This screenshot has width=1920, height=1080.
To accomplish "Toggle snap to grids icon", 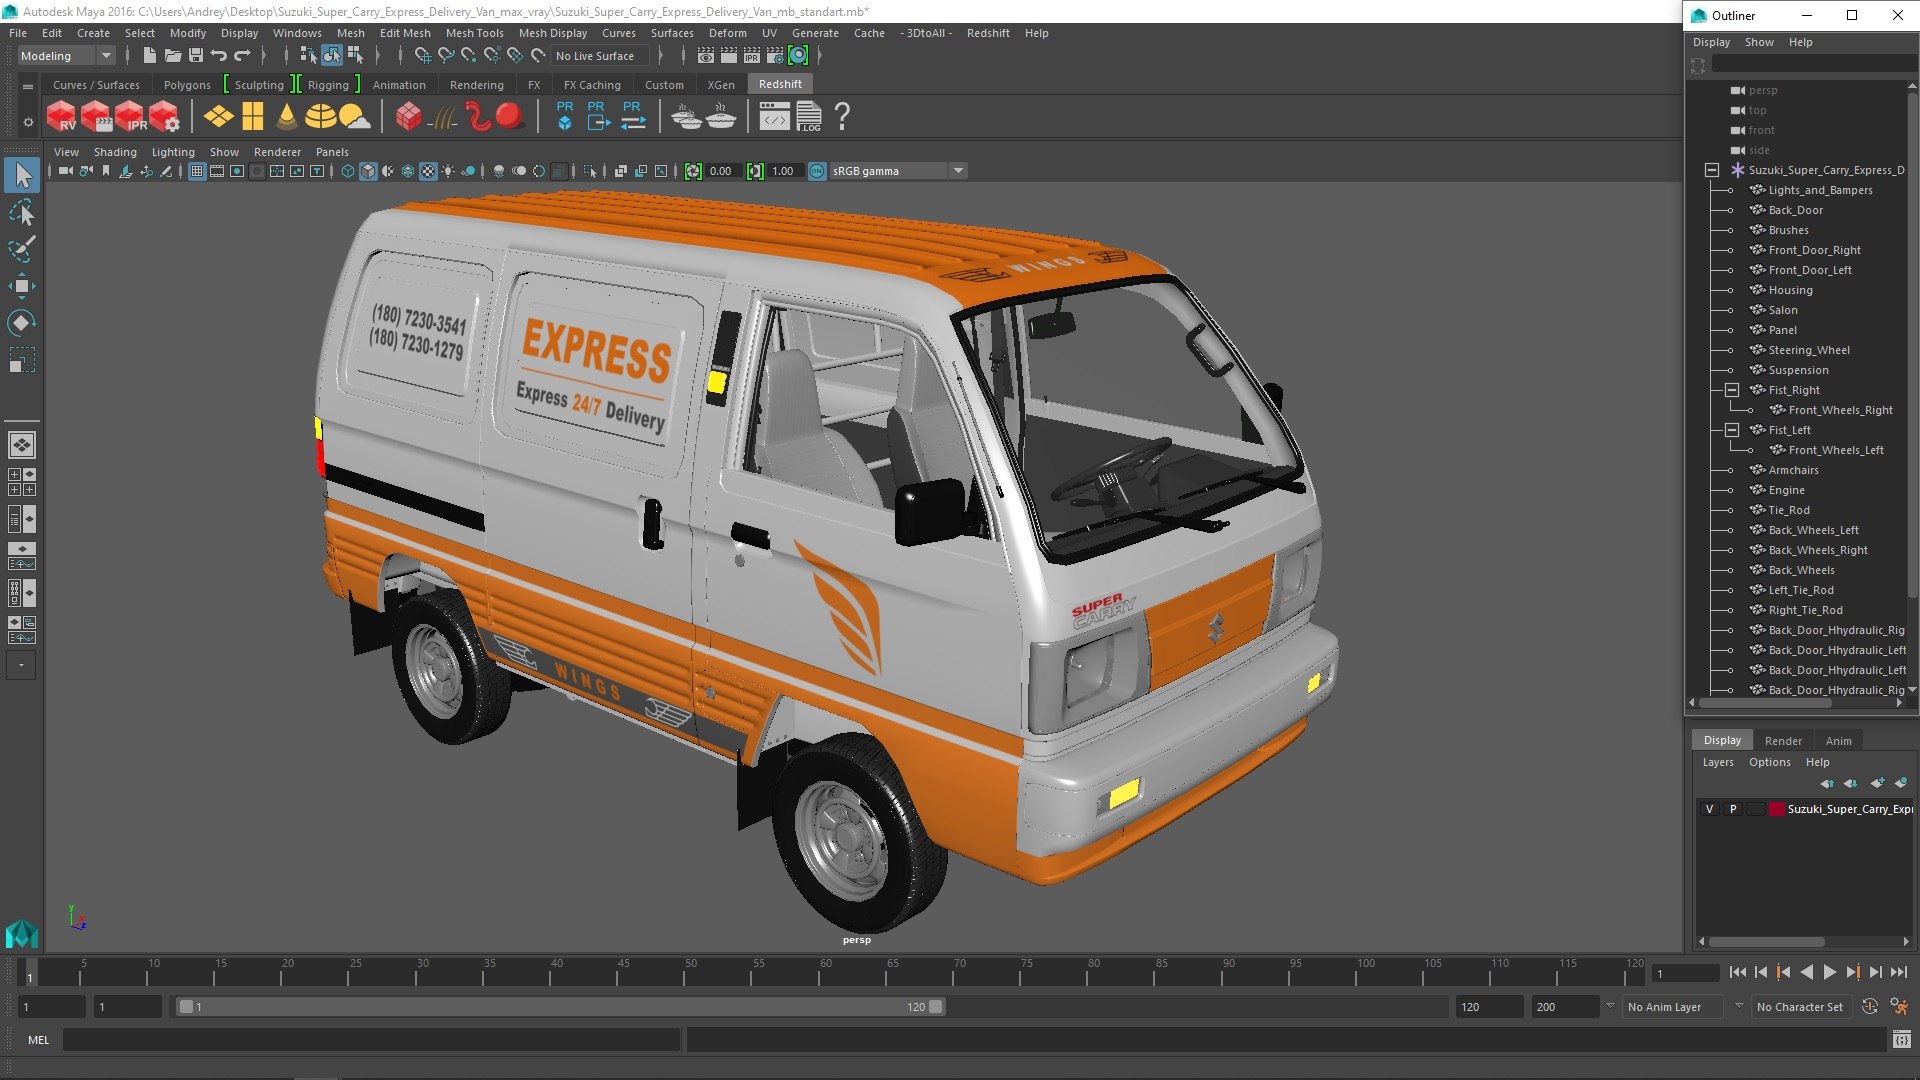I will click(x=422, y=56).
